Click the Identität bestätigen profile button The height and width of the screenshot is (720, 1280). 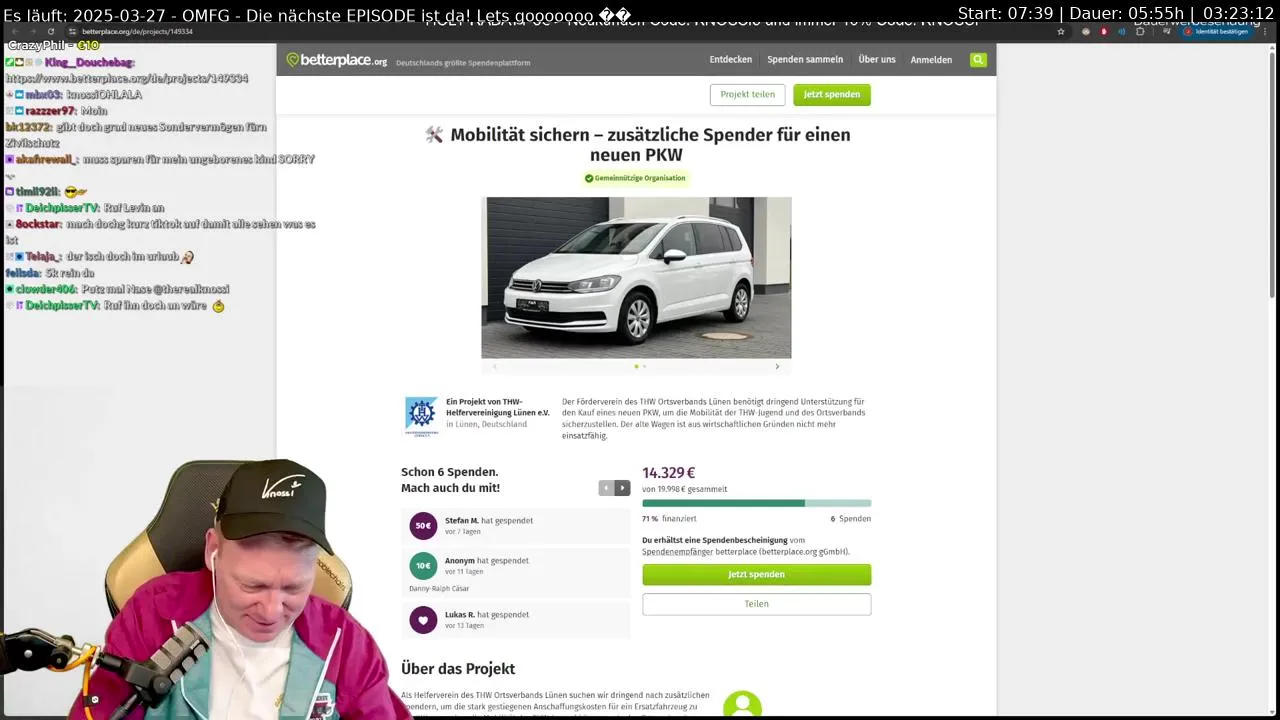click(1217, 31)
